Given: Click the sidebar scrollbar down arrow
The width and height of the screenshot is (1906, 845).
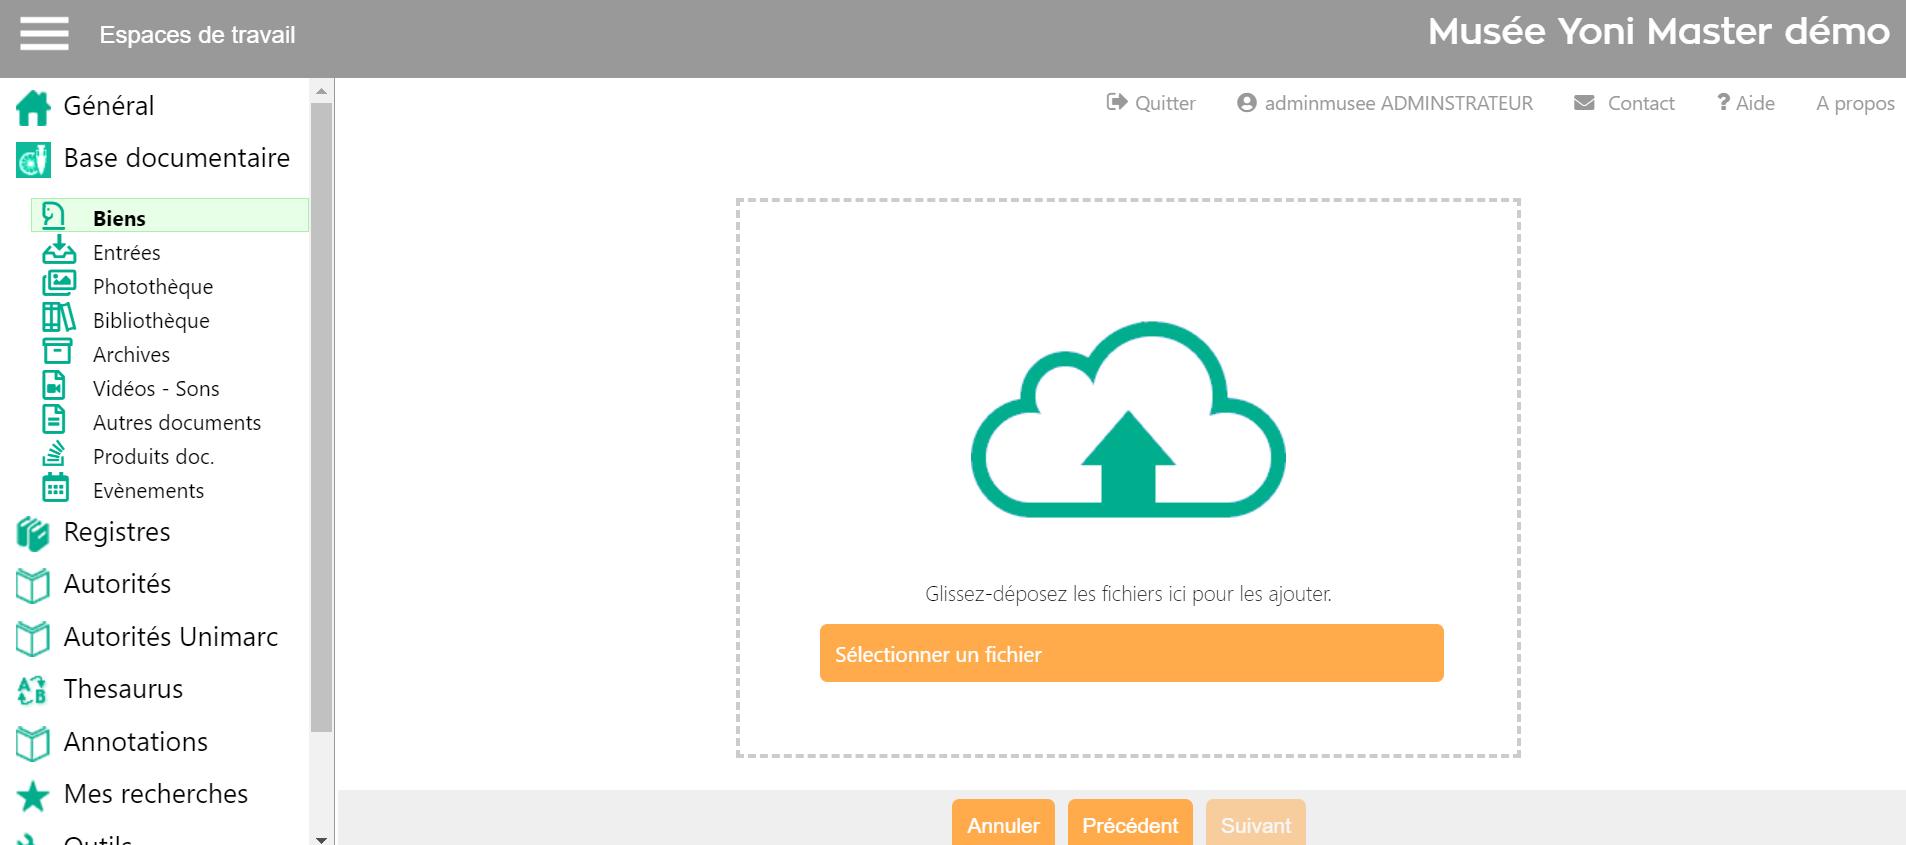Looking at the screenshot, I should [321, 839].
